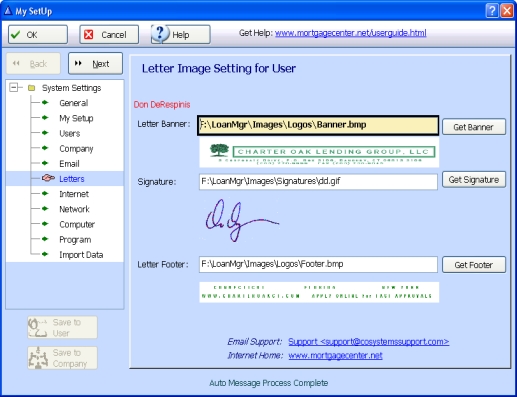Select Computer in the settings tree
The height and width of the screenshot is (397, 517).
coord(77,224)
